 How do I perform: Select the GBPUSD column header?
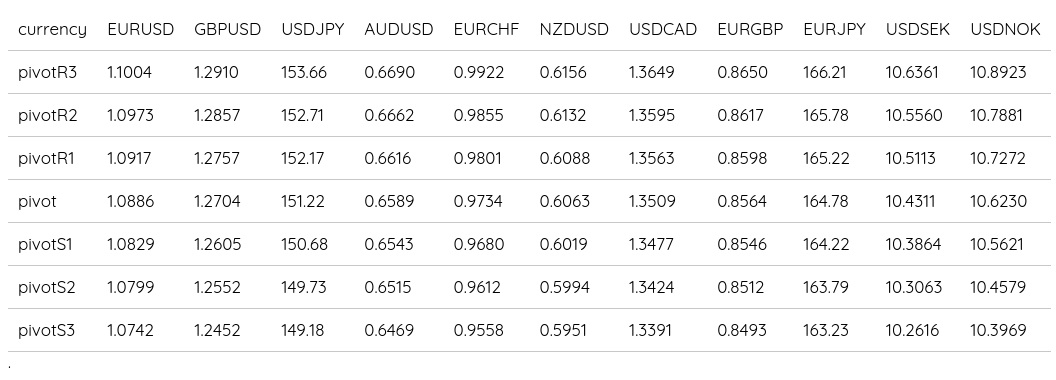click(x=228, y=30)
